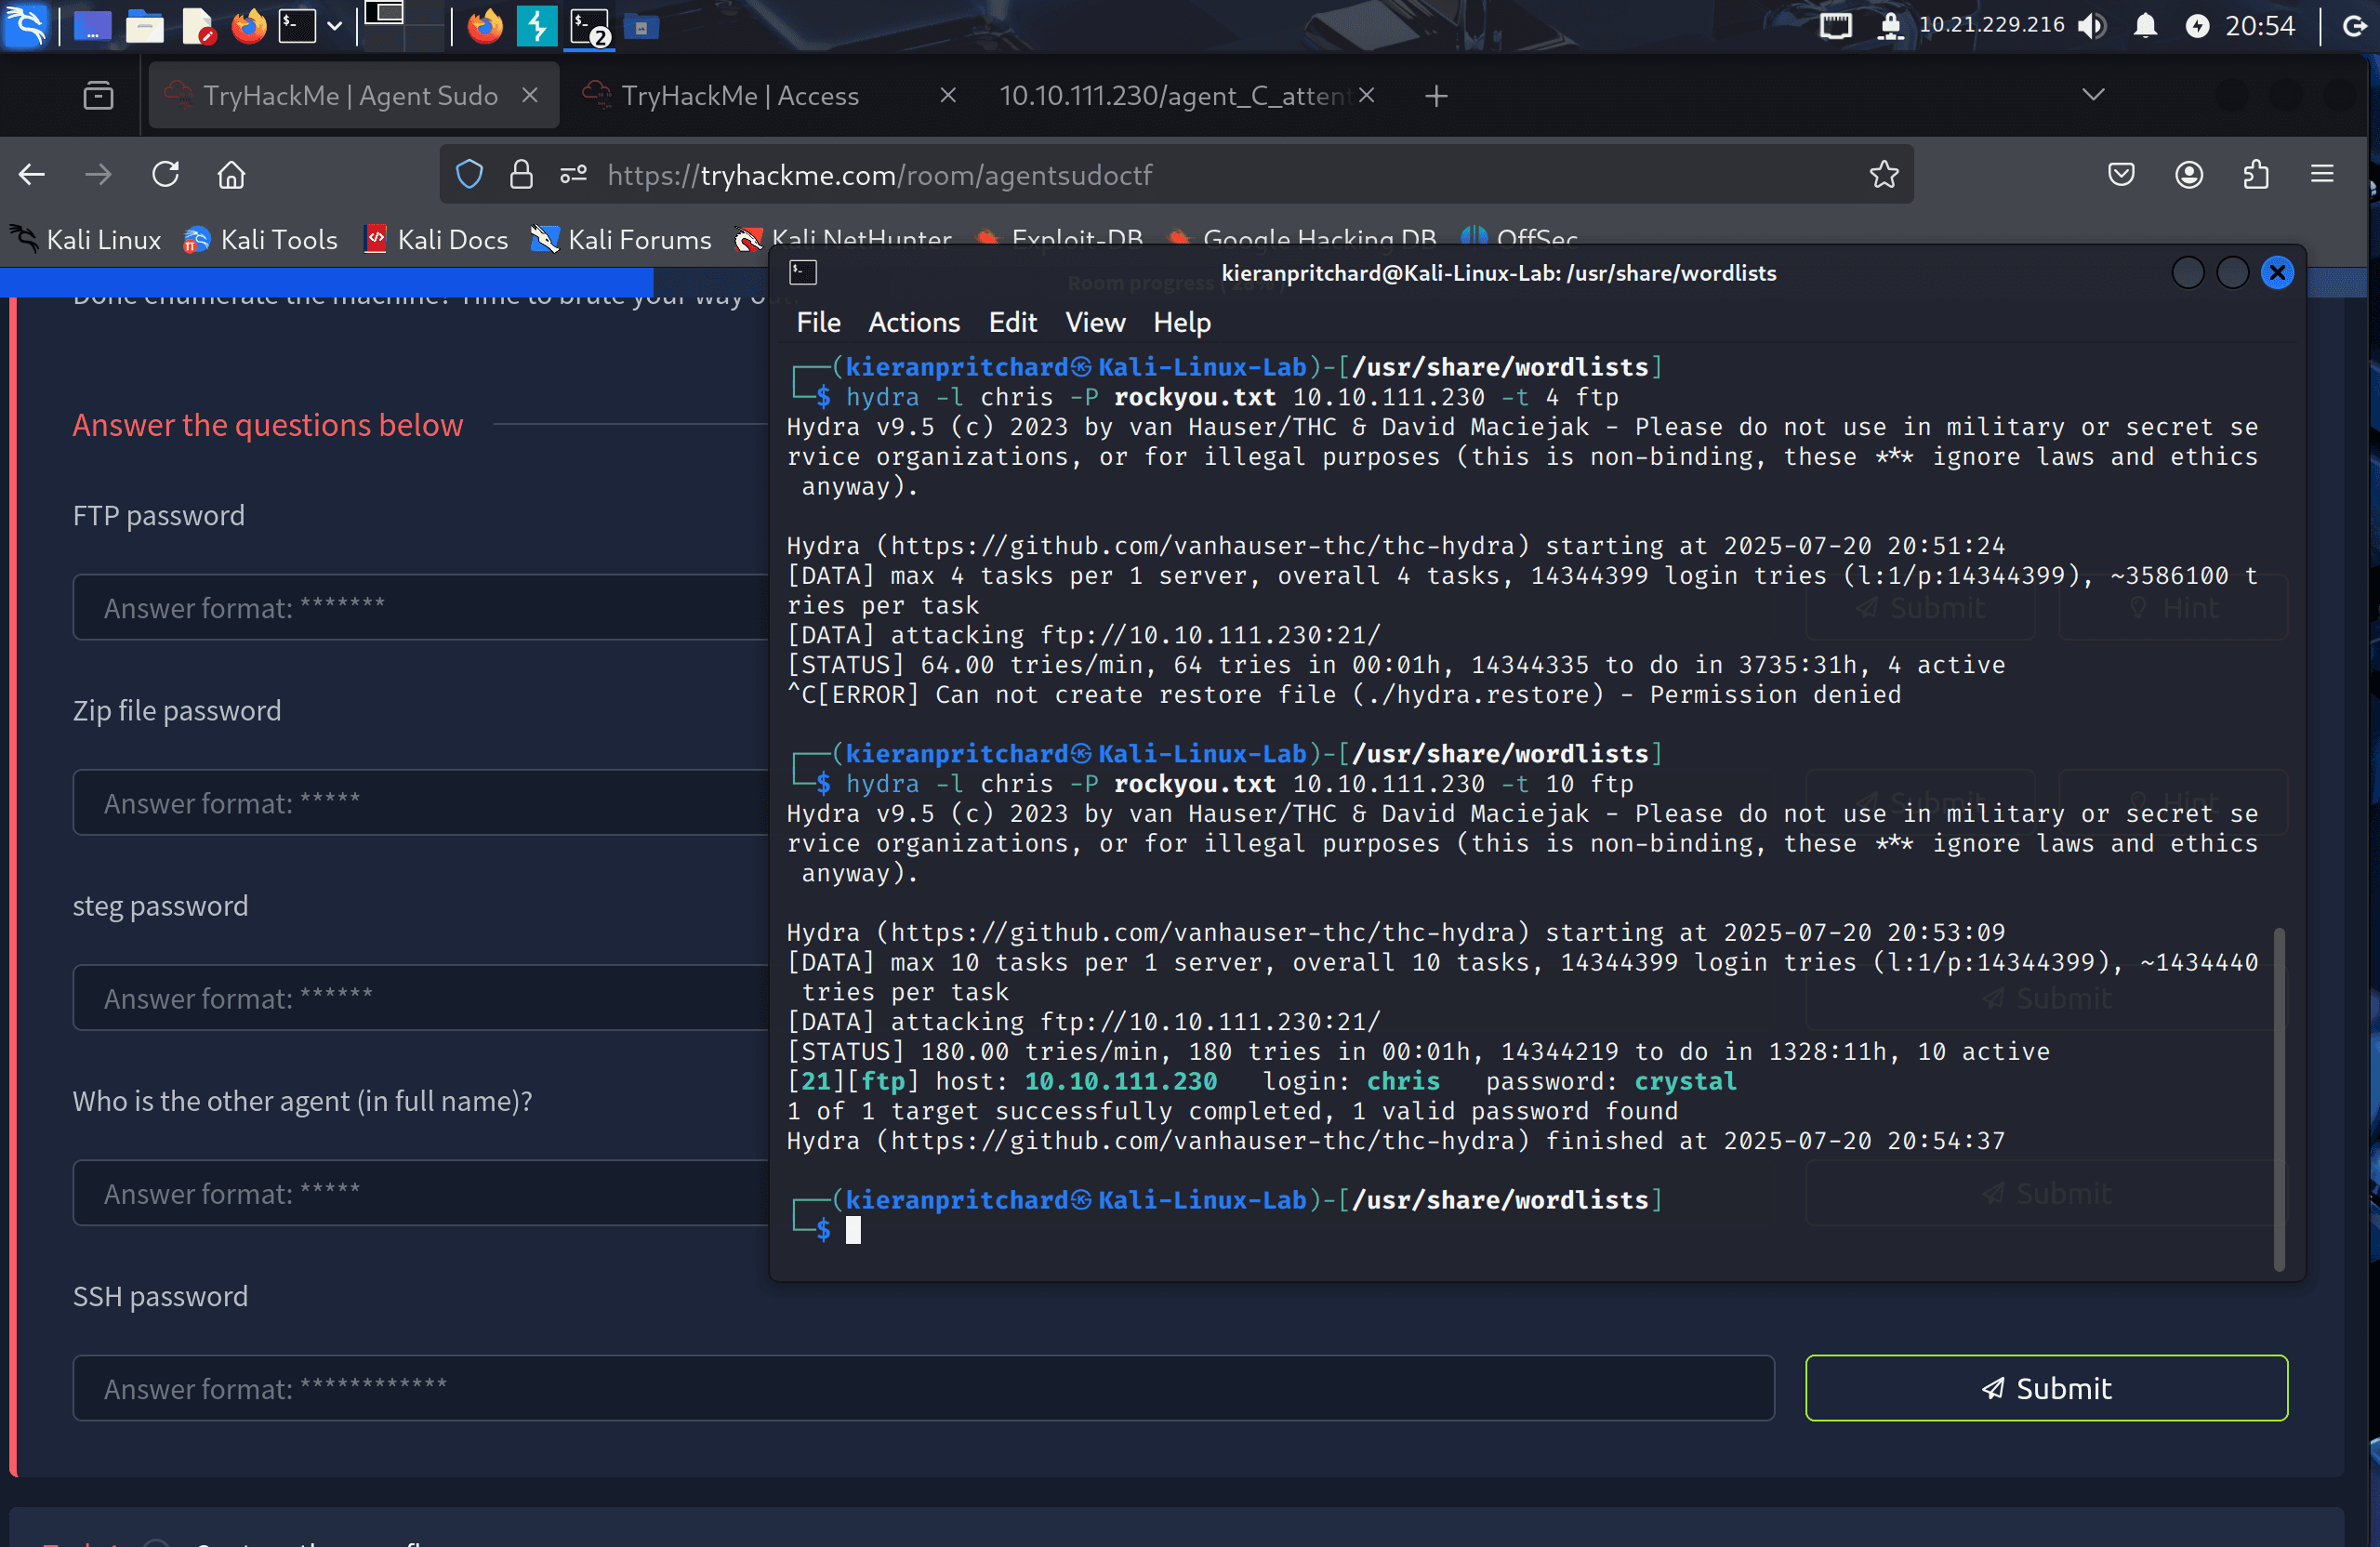This screenshot has width=2380, height=1547.
Task: Click the terminal vertical scrollbar
Action: click(2279, 1100)
